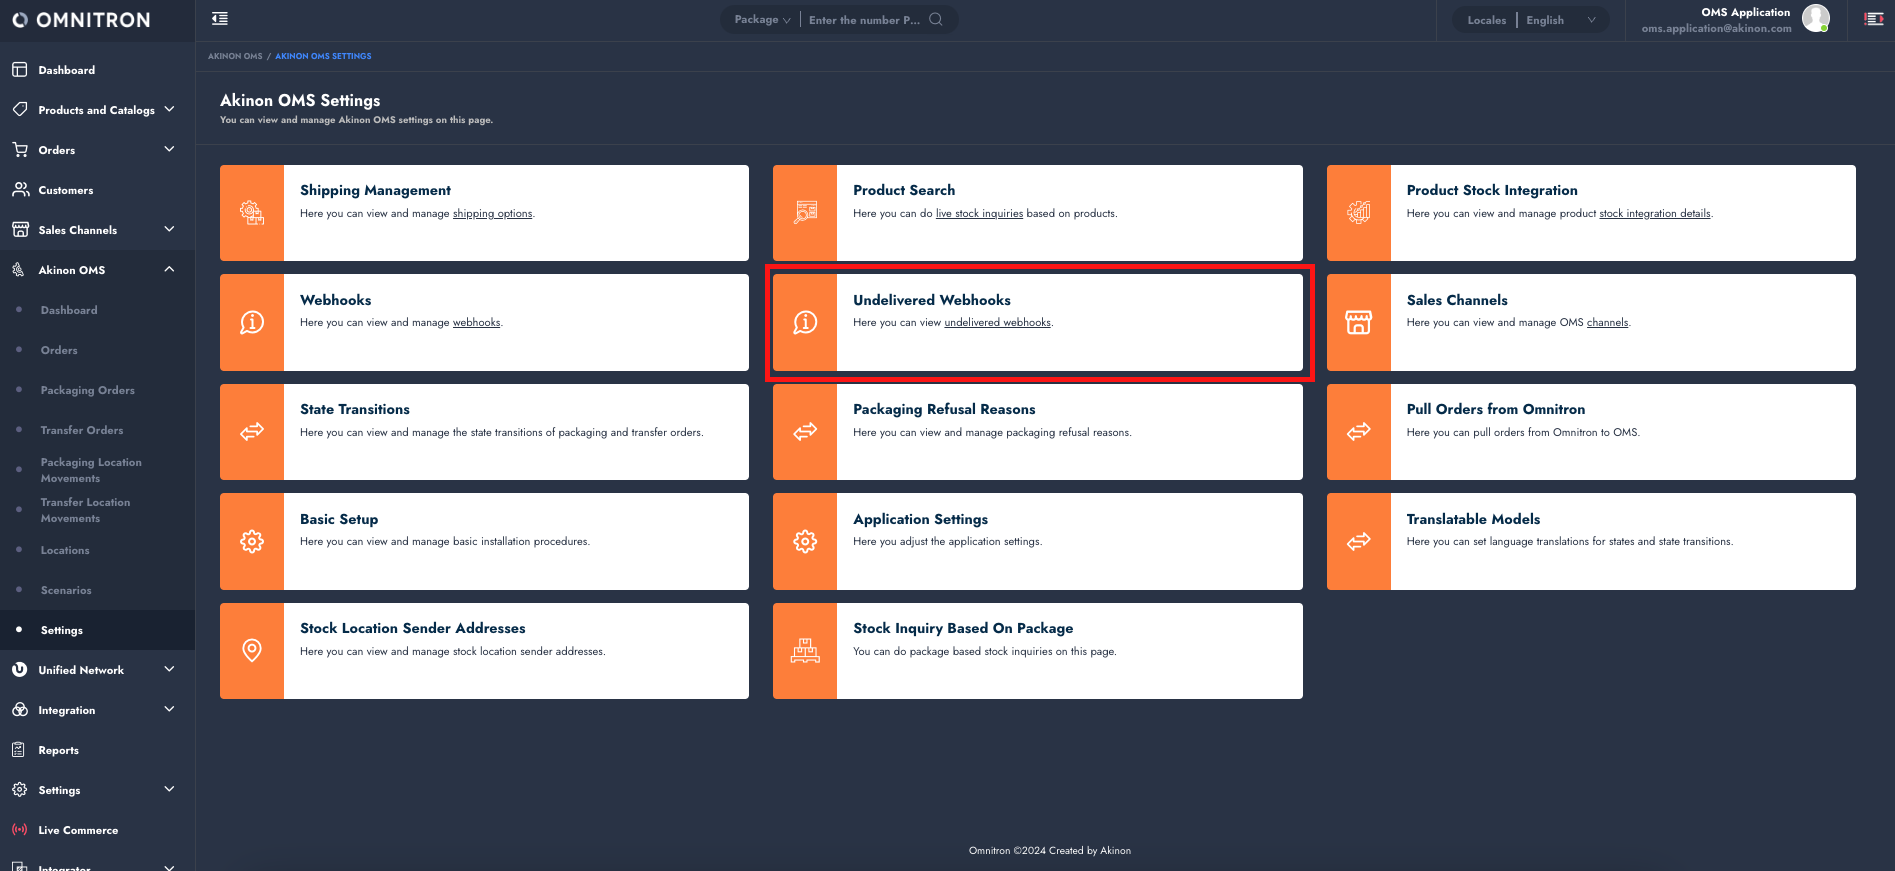
Task: Click the Shipping Management gear icon
Action: 252,213
